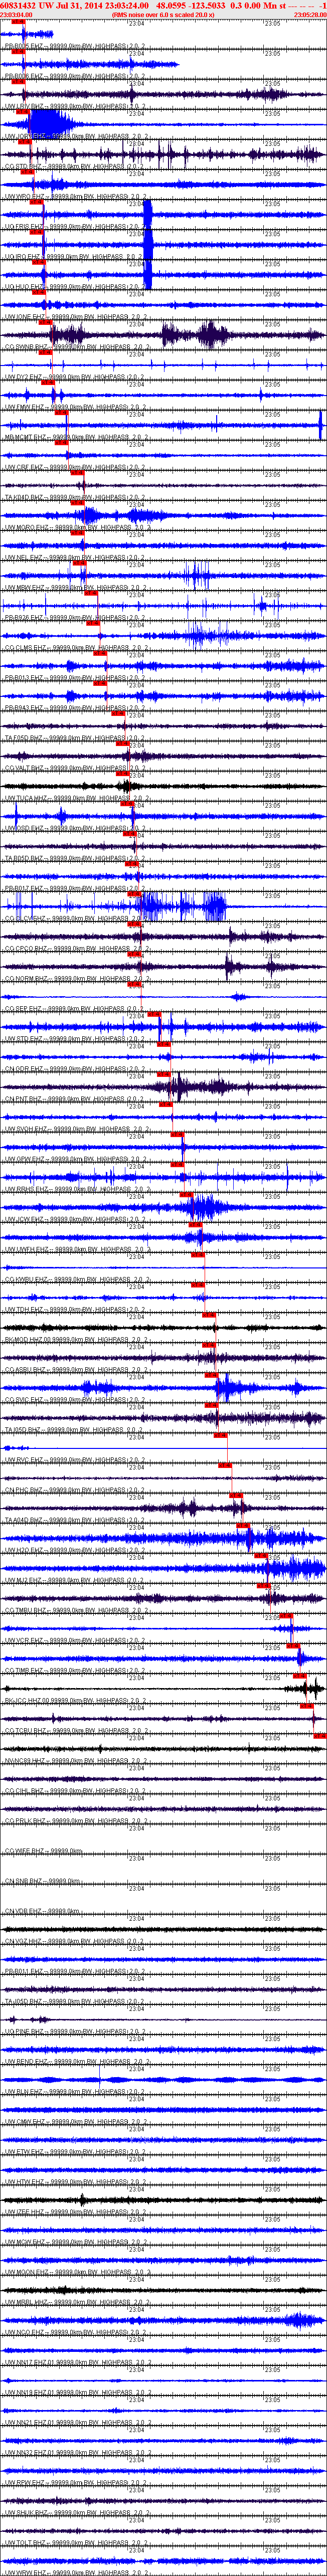The image size is (327, 2576).
Task: Select the UW.MJ2 EHZ station label
Action: pos(75,1580)
